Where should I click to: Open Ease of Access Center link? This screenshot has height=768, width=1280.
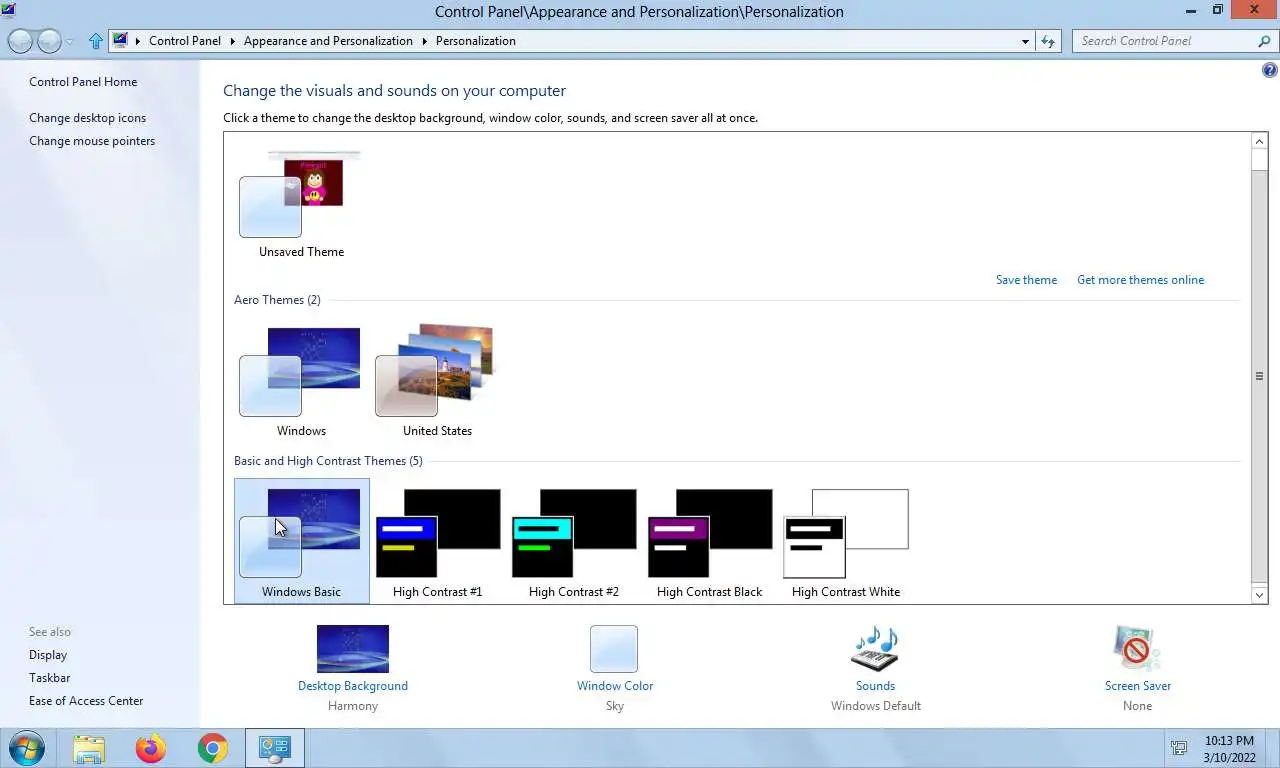(x=86, y=701)
